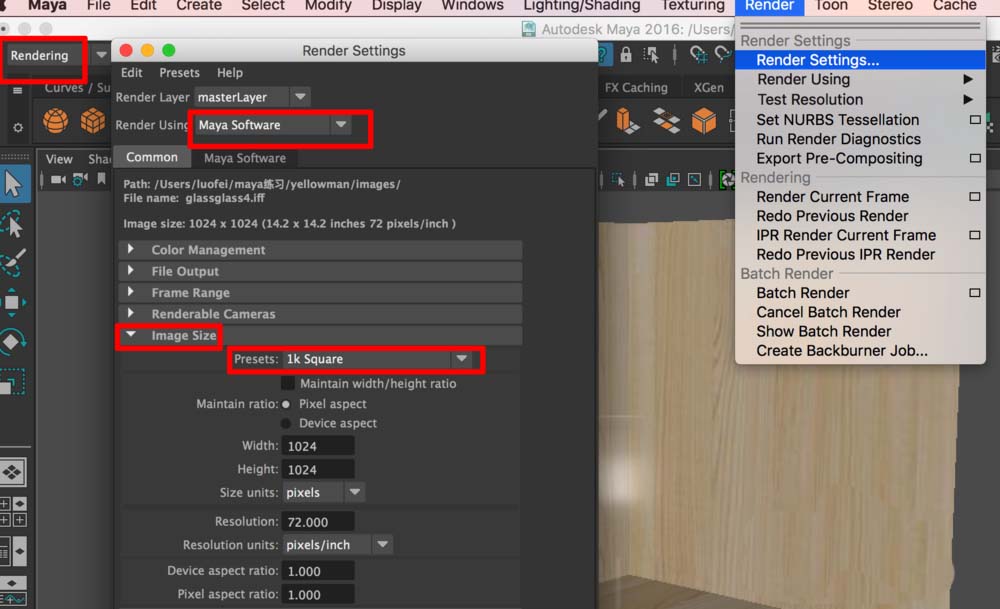Open Render Current Frame option box
Viewport: 1000px width, 609px height.
(x=974, y=197)
